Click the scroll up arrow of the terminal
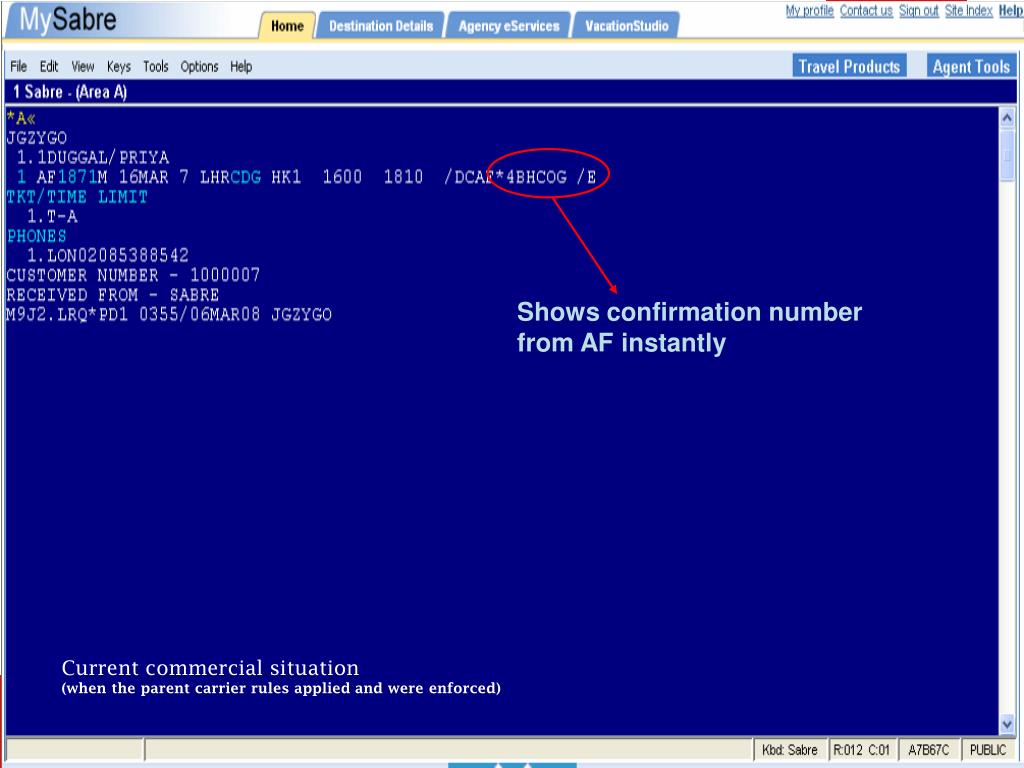 pyautogui.click(x=1006, y=118)
